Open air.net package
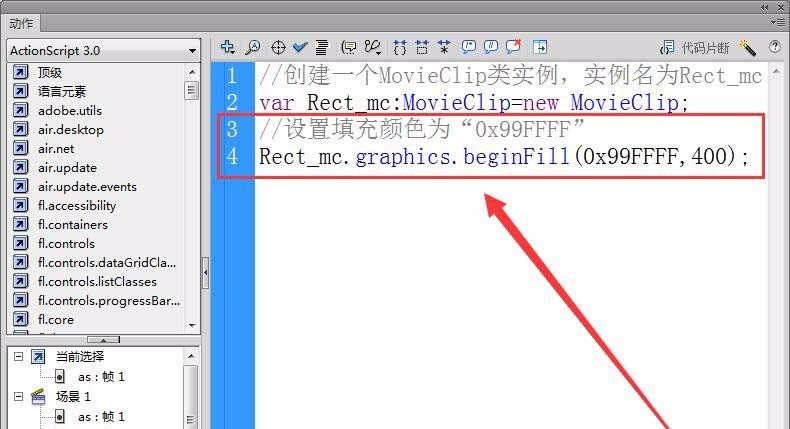 tap(56, 149)
